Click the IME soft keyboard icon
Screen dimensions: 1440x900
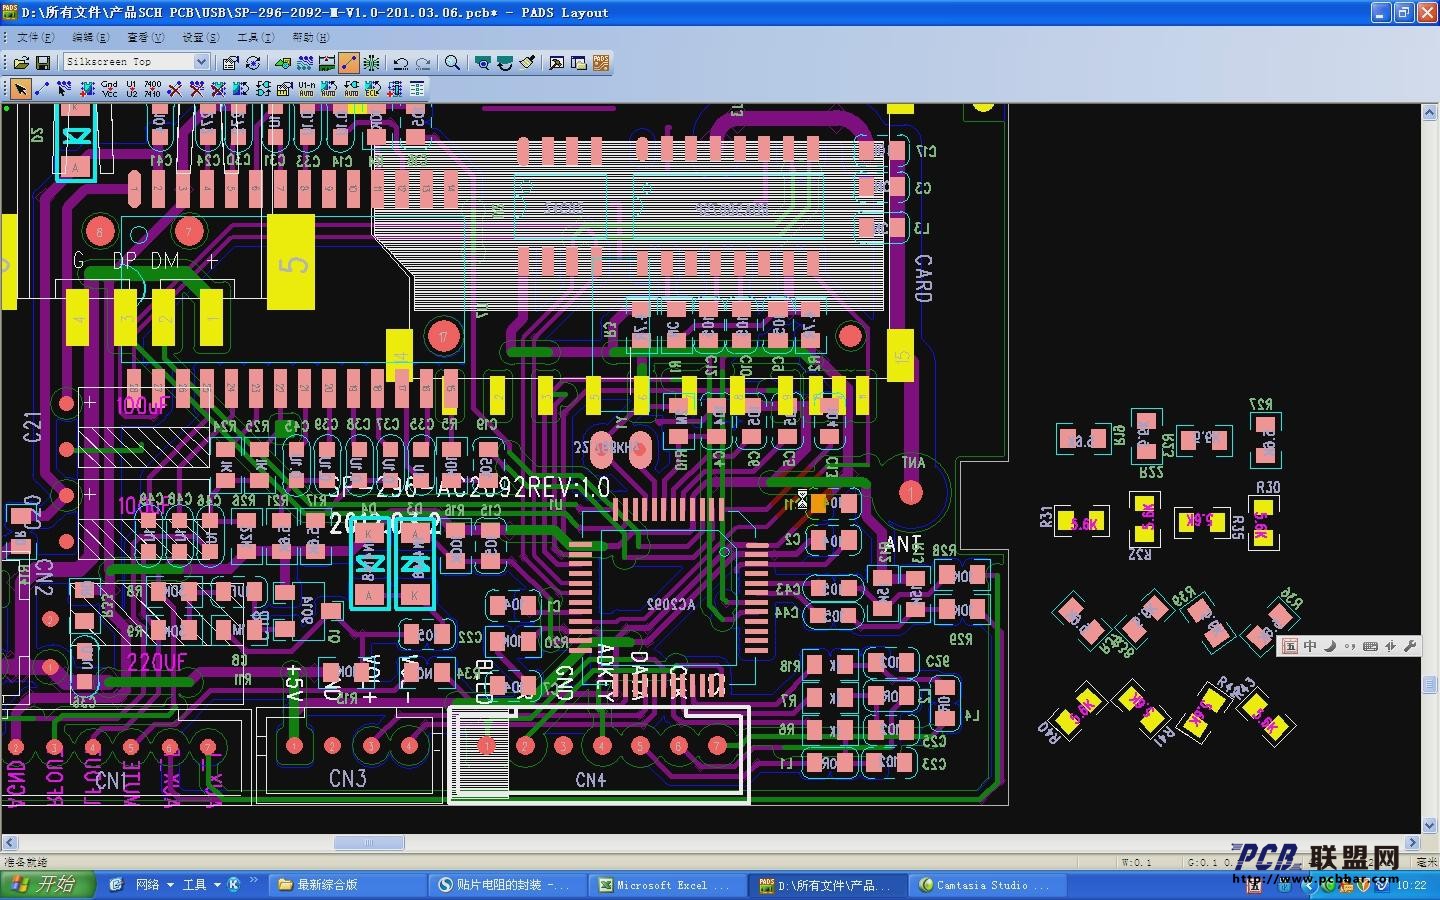(1371, 646)
